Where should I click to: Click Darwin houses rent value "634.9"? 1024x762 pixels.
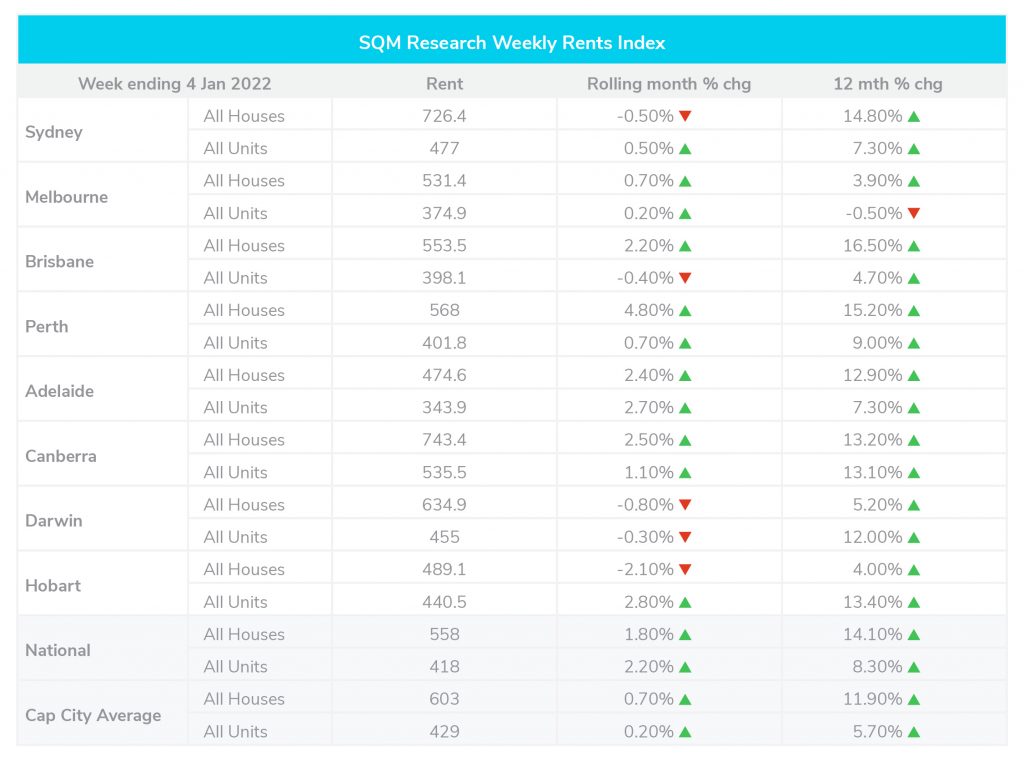pos(444,505)
